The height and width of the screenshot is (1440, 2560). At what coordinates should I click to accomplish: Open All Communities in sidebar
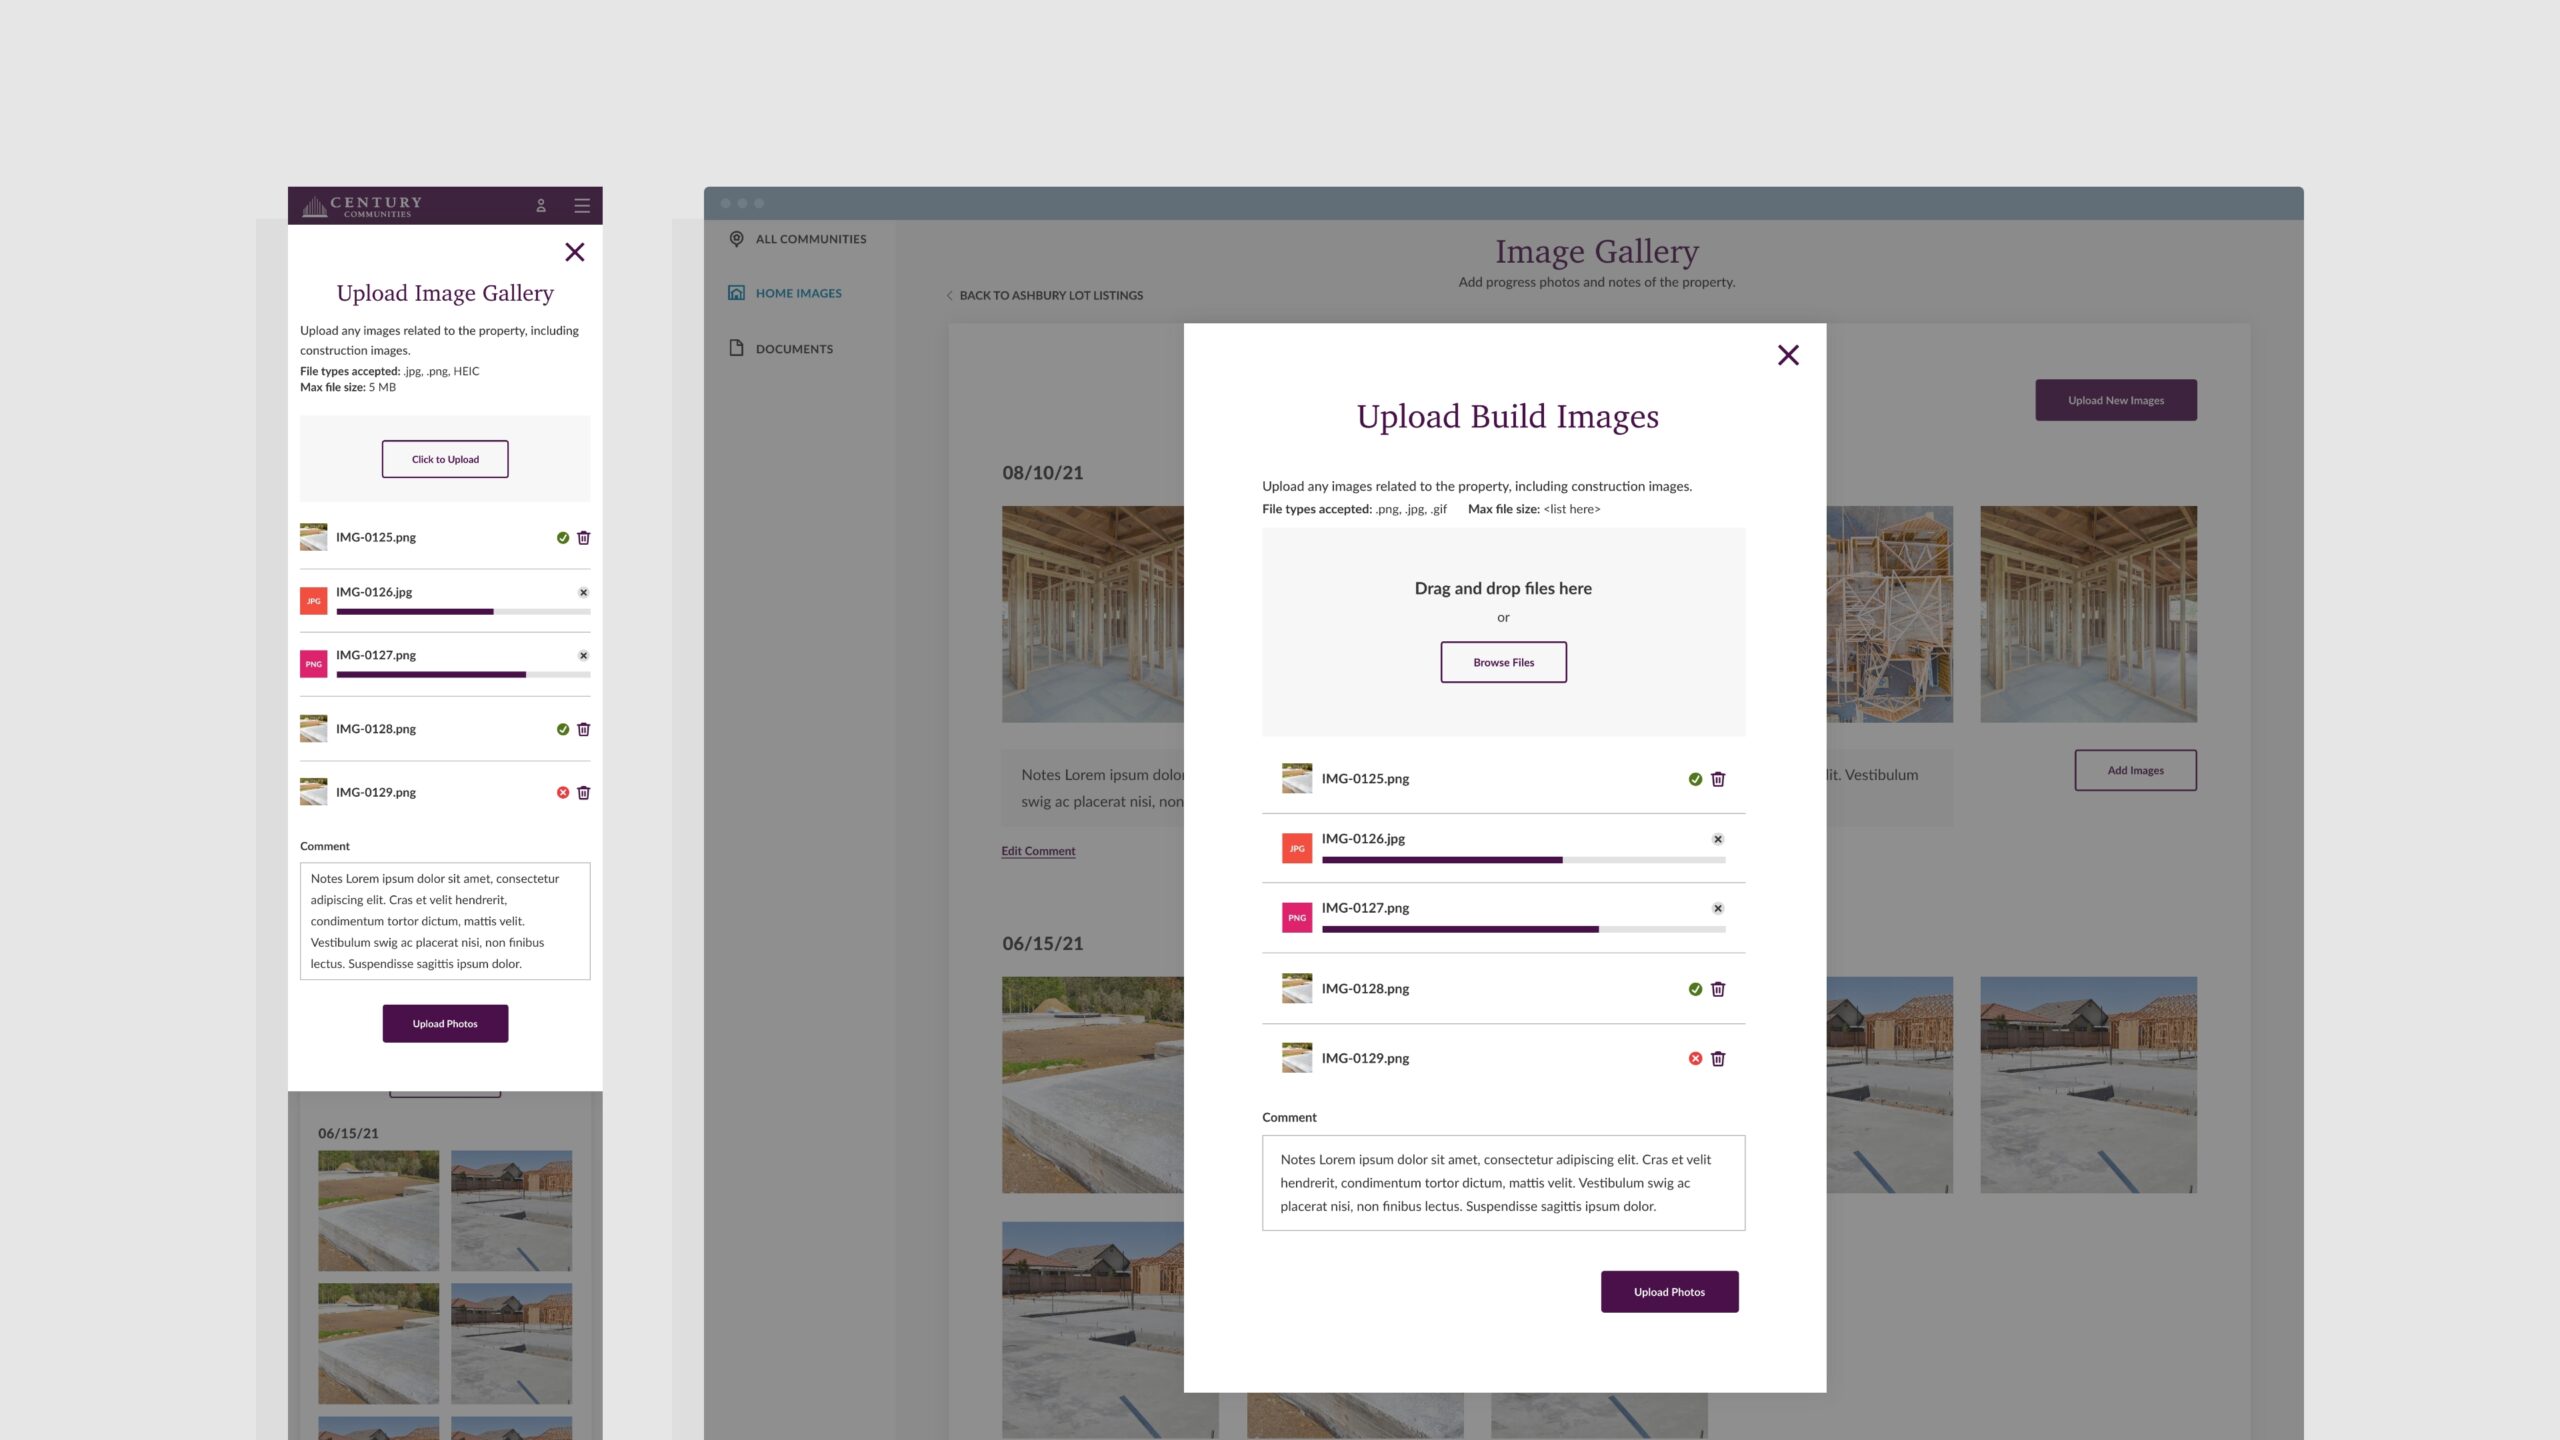click(811, 239)
